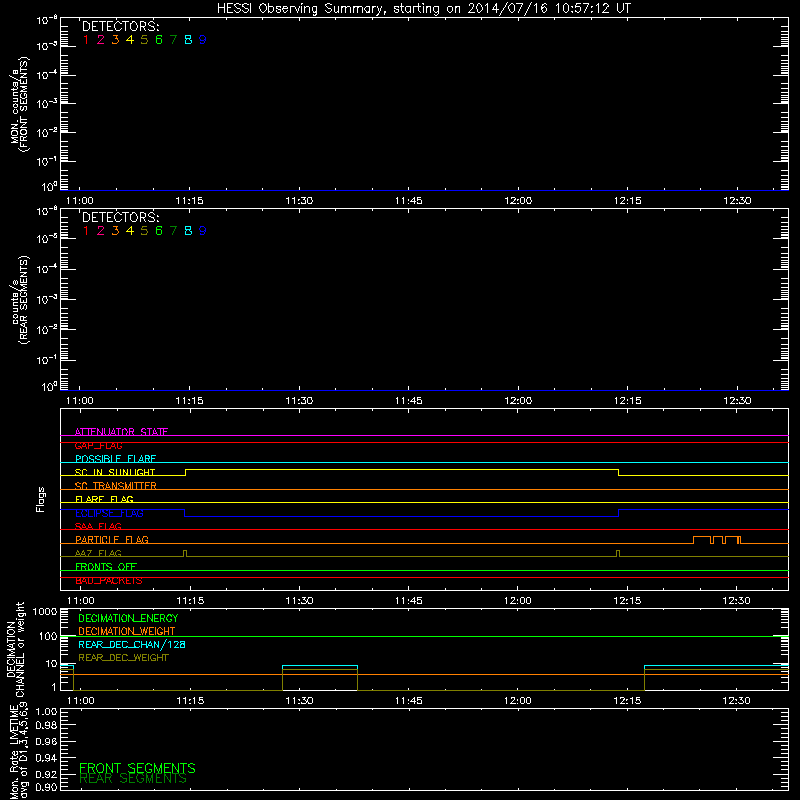Select detector 1 in the front segments legend
The image size is (800, 800).
coord(86,40)
